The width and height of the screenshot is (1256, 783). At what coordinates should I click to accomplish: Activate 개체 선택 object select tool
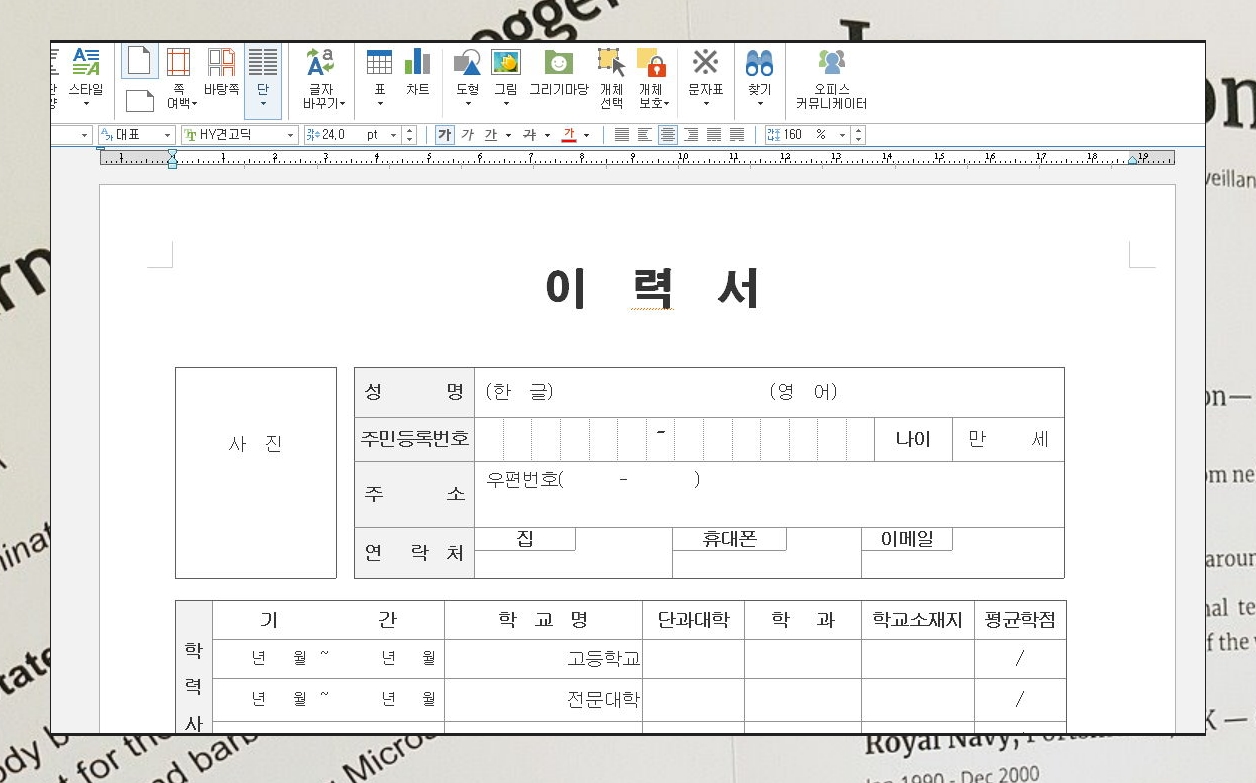click(x=612, y=77)
